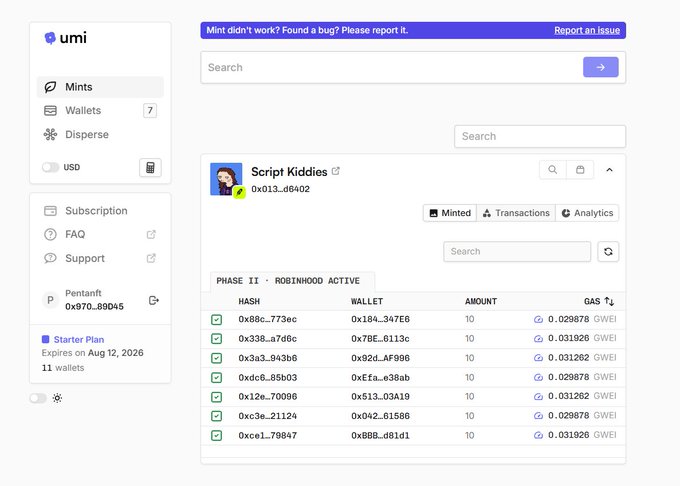The width and height of the screenshot is (680, 486).
Task: Click in the top main Search field
Action: click(x=413, y=67)
